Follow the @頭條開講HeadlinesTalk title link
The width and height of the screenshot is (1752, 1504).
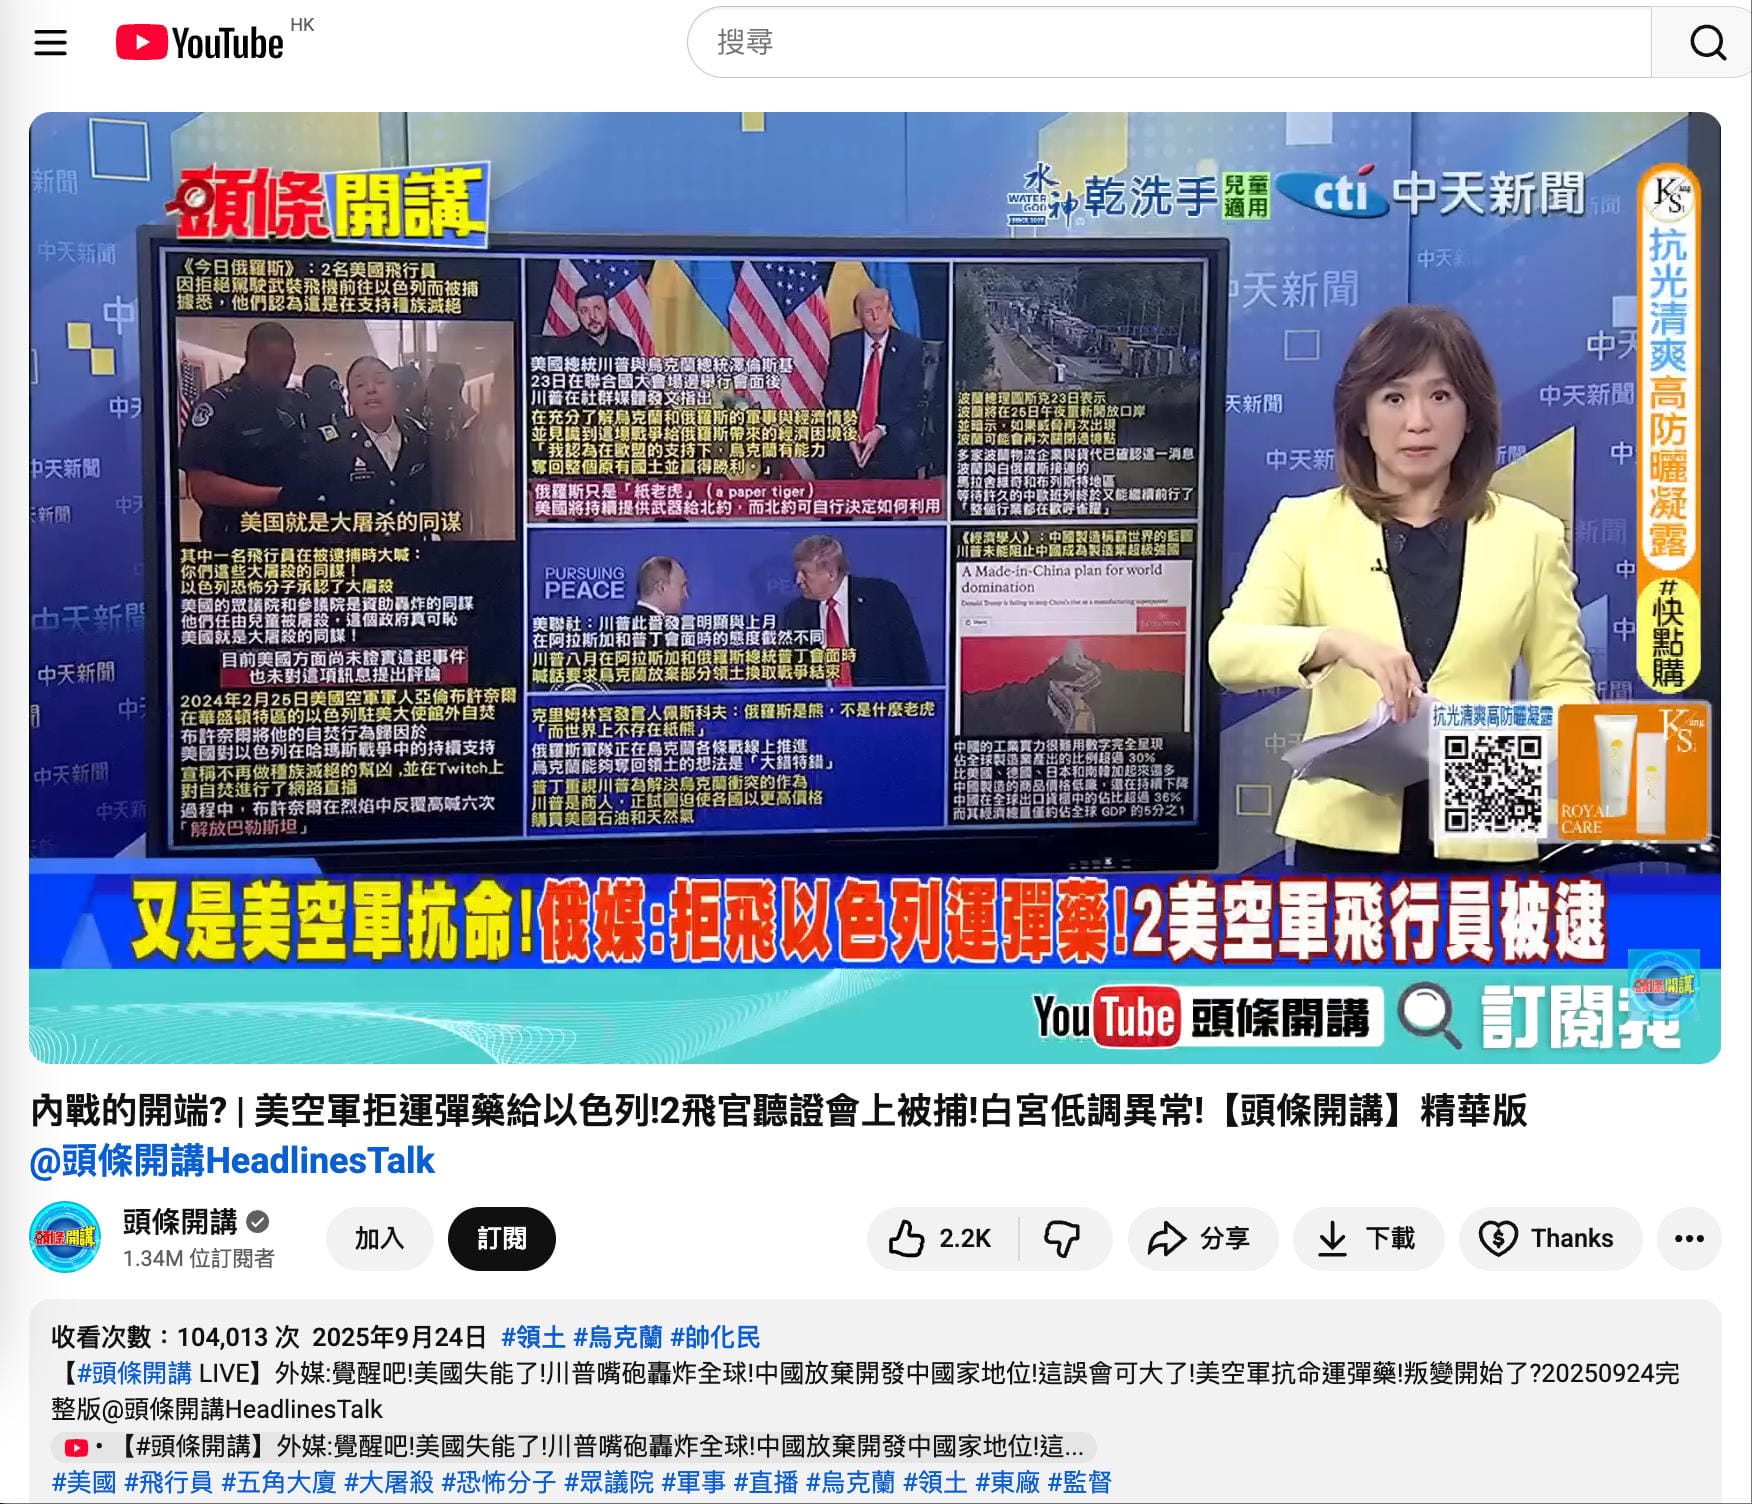pyautogui.click(x=232, y=1161)
